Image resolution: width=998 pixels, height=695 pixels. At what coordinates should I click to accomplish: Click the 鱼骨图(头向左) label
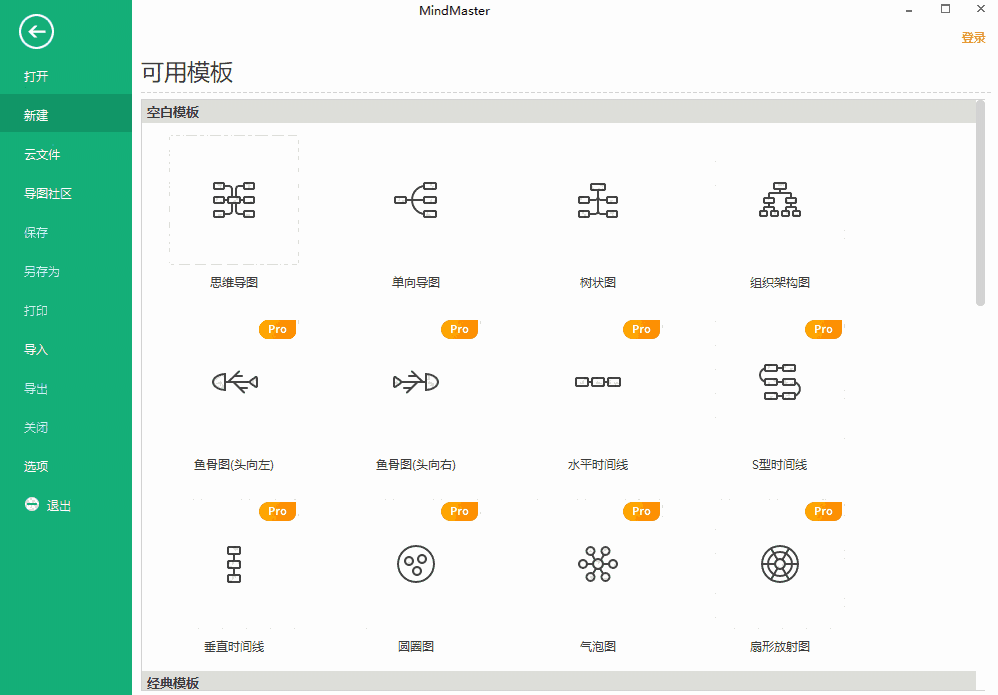click(x=234, y=465)
